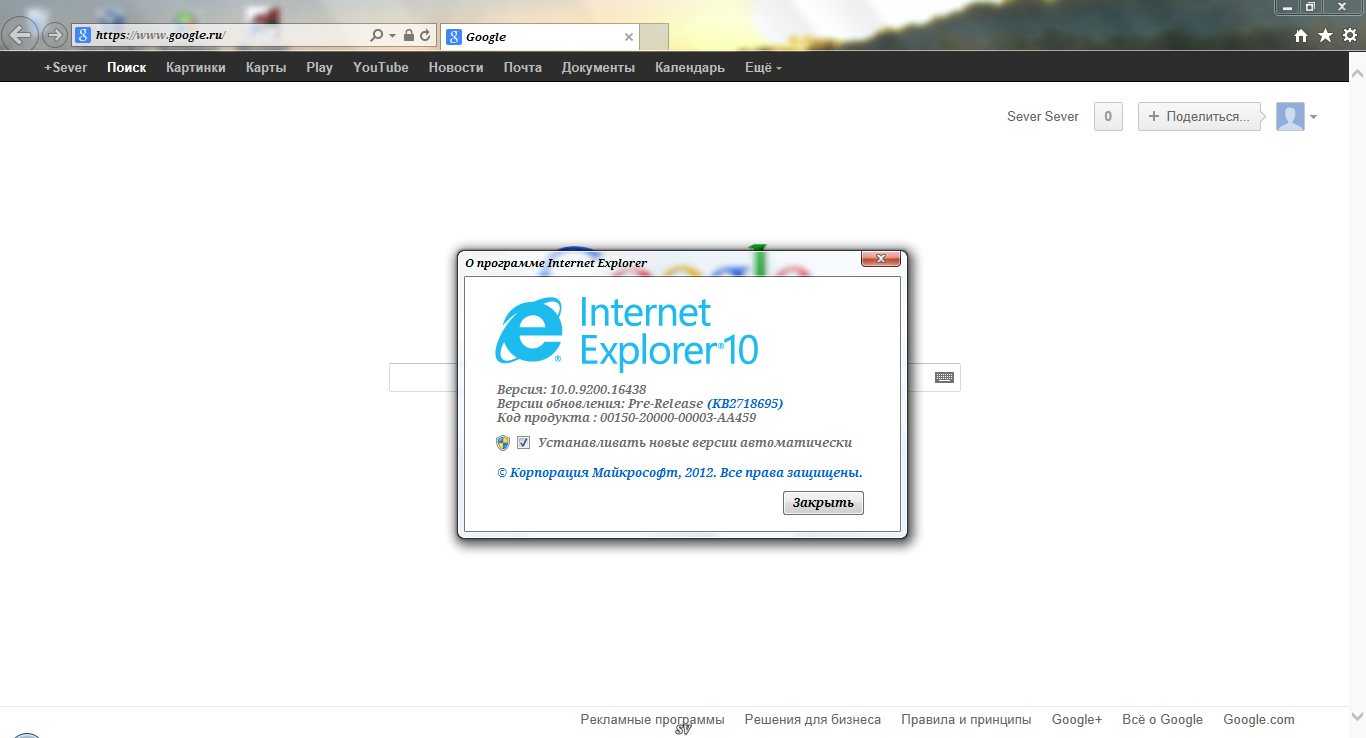The image size is (1366, 738).
Task: Click into the Google search field
Action: point(675,377)
